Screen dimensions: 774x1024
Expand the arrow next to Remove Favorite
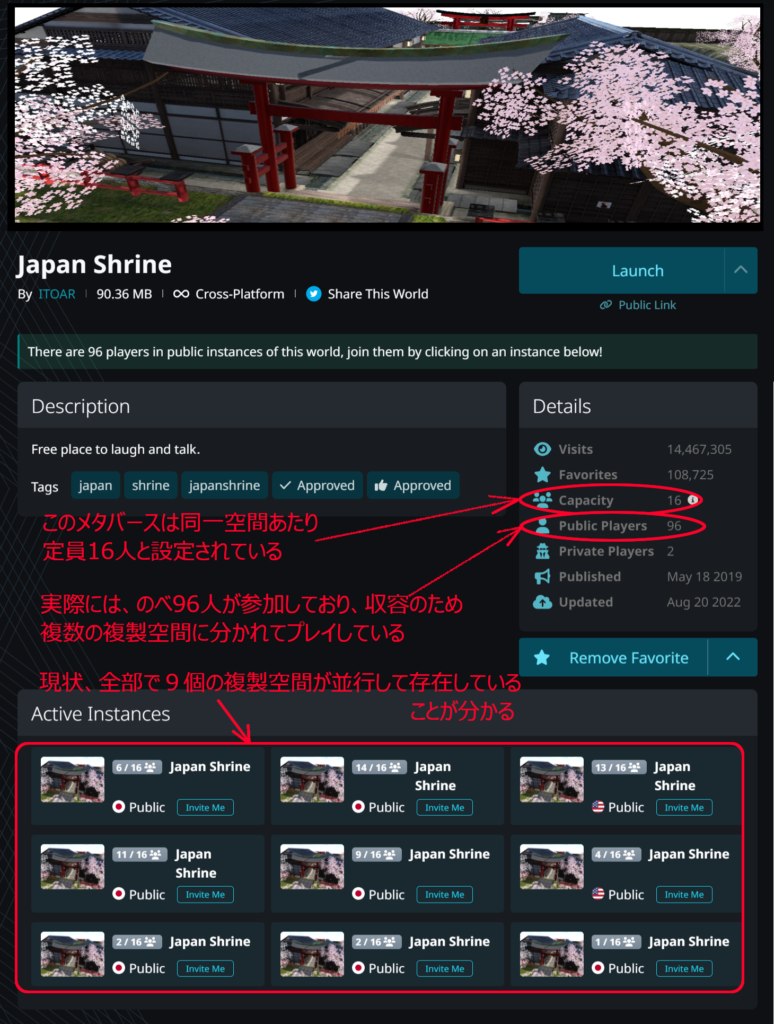(732, 657)
